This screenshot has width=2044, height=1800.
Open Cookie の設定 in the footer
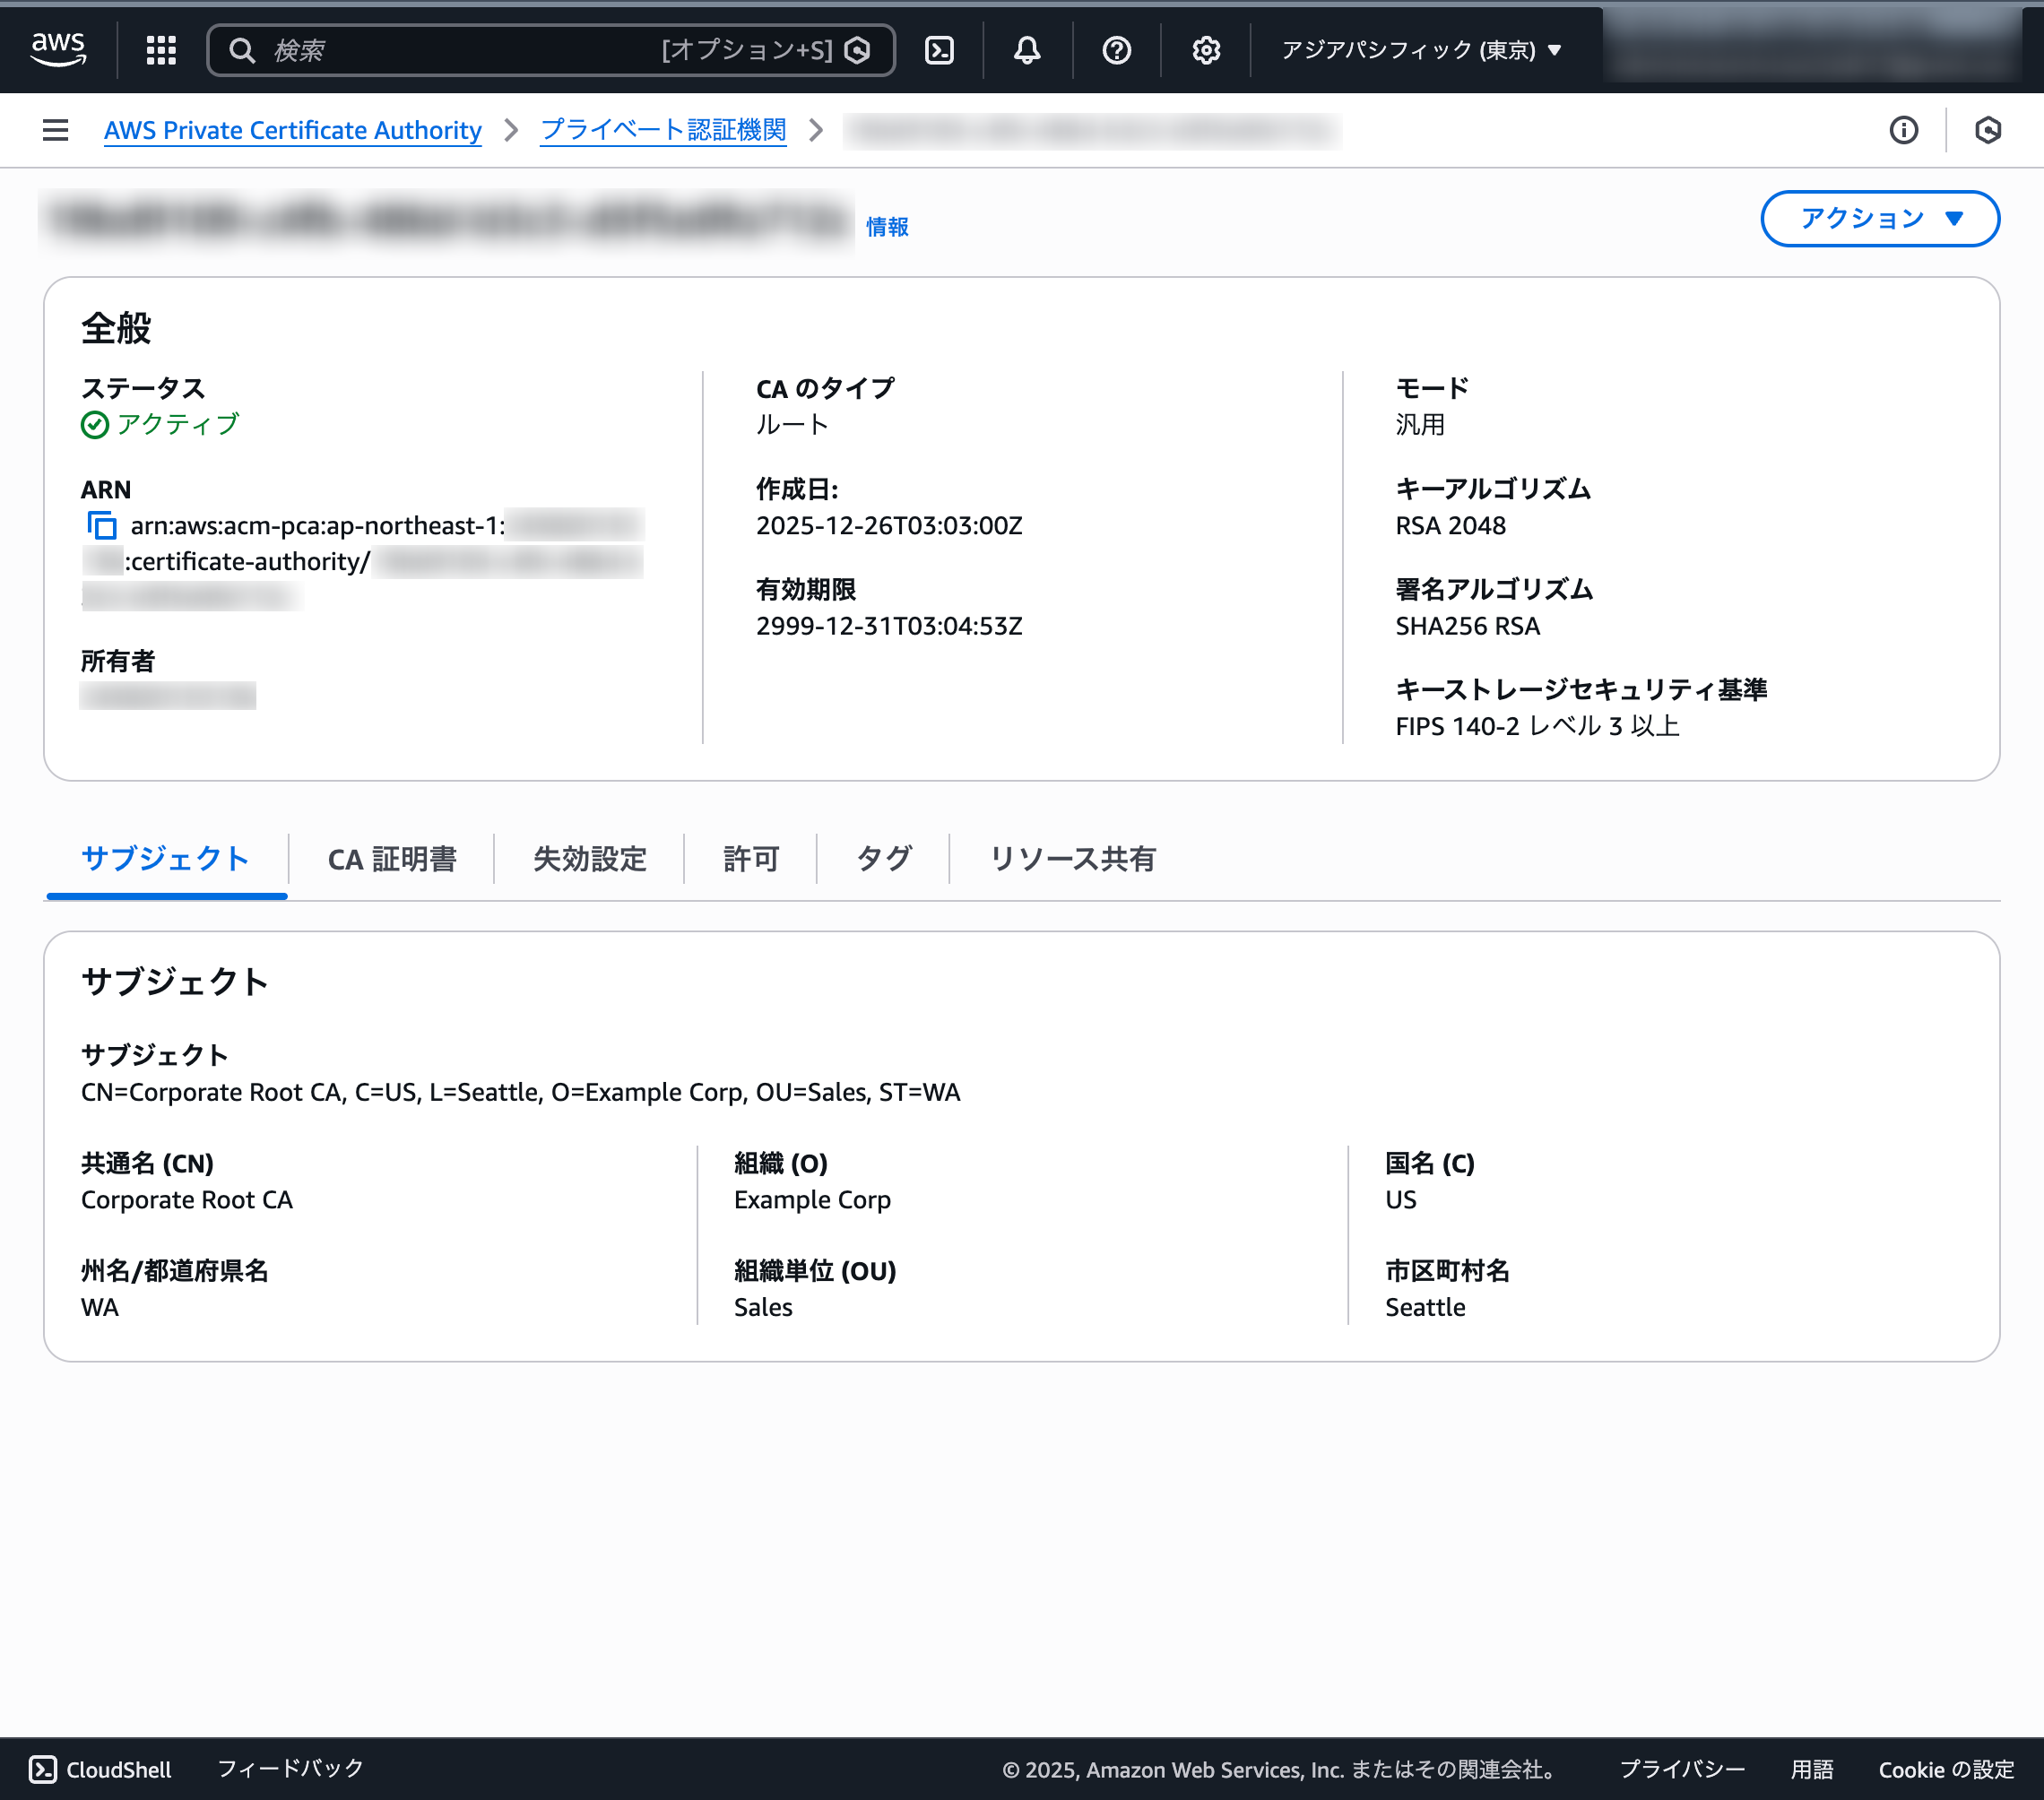1943,1768
